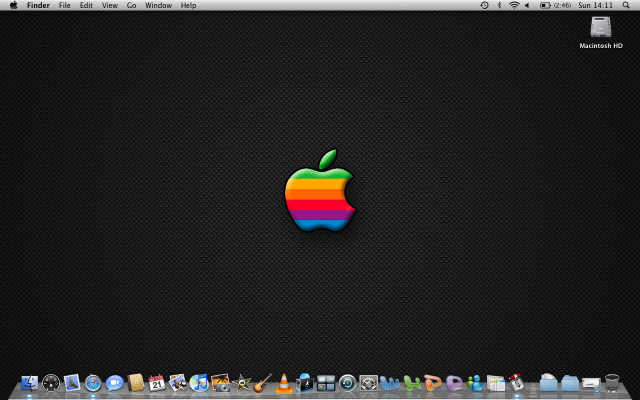Launch Safari compass icon
This screenshot has height=400, width=640.
[93, 383]
